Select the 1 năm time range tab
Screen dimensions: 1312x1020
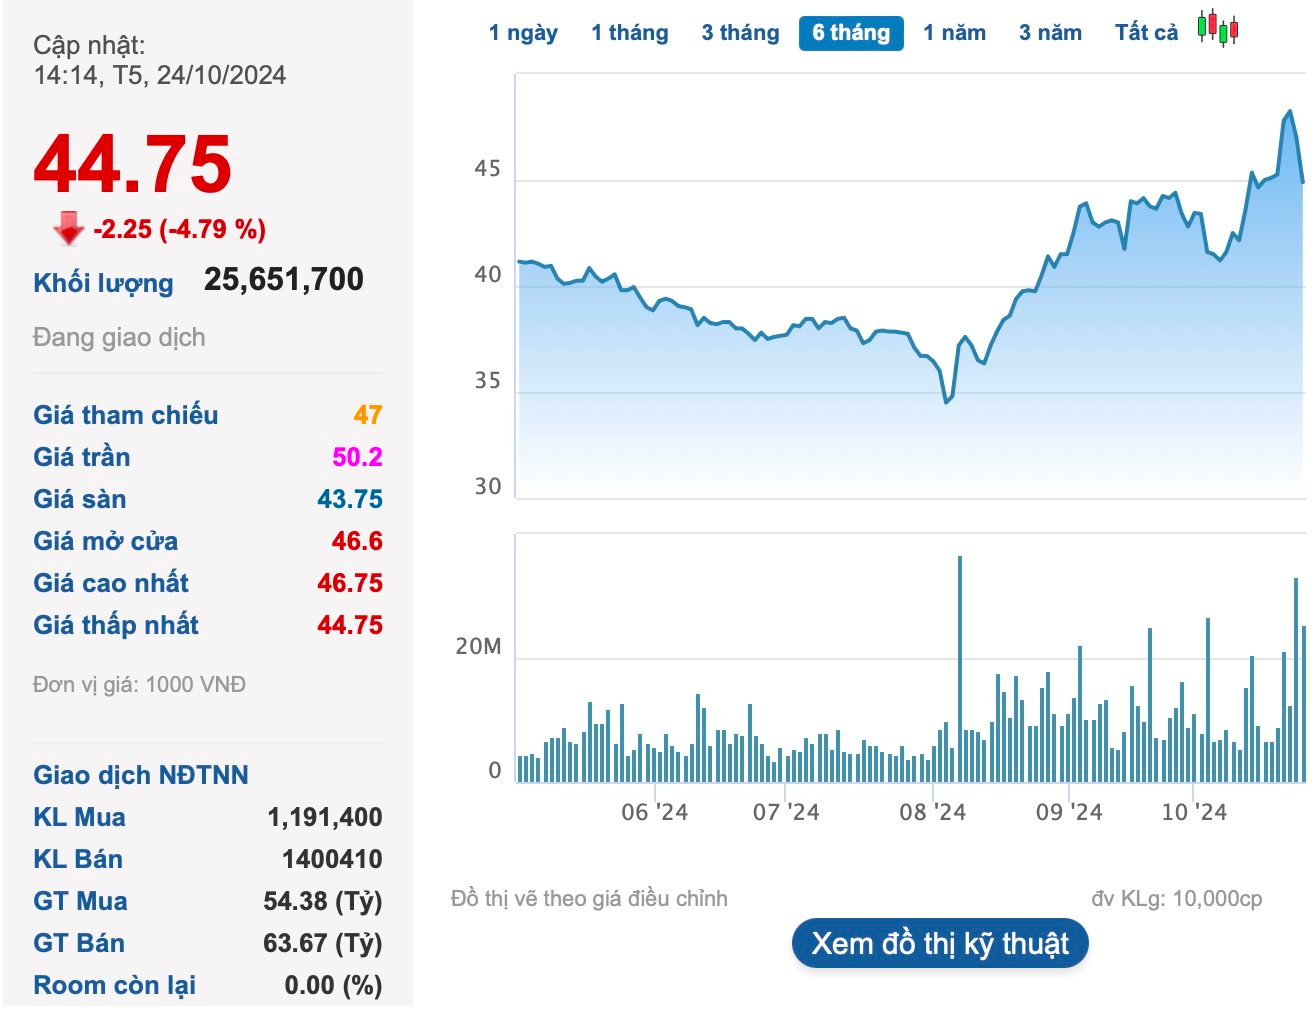coord(954,33)
